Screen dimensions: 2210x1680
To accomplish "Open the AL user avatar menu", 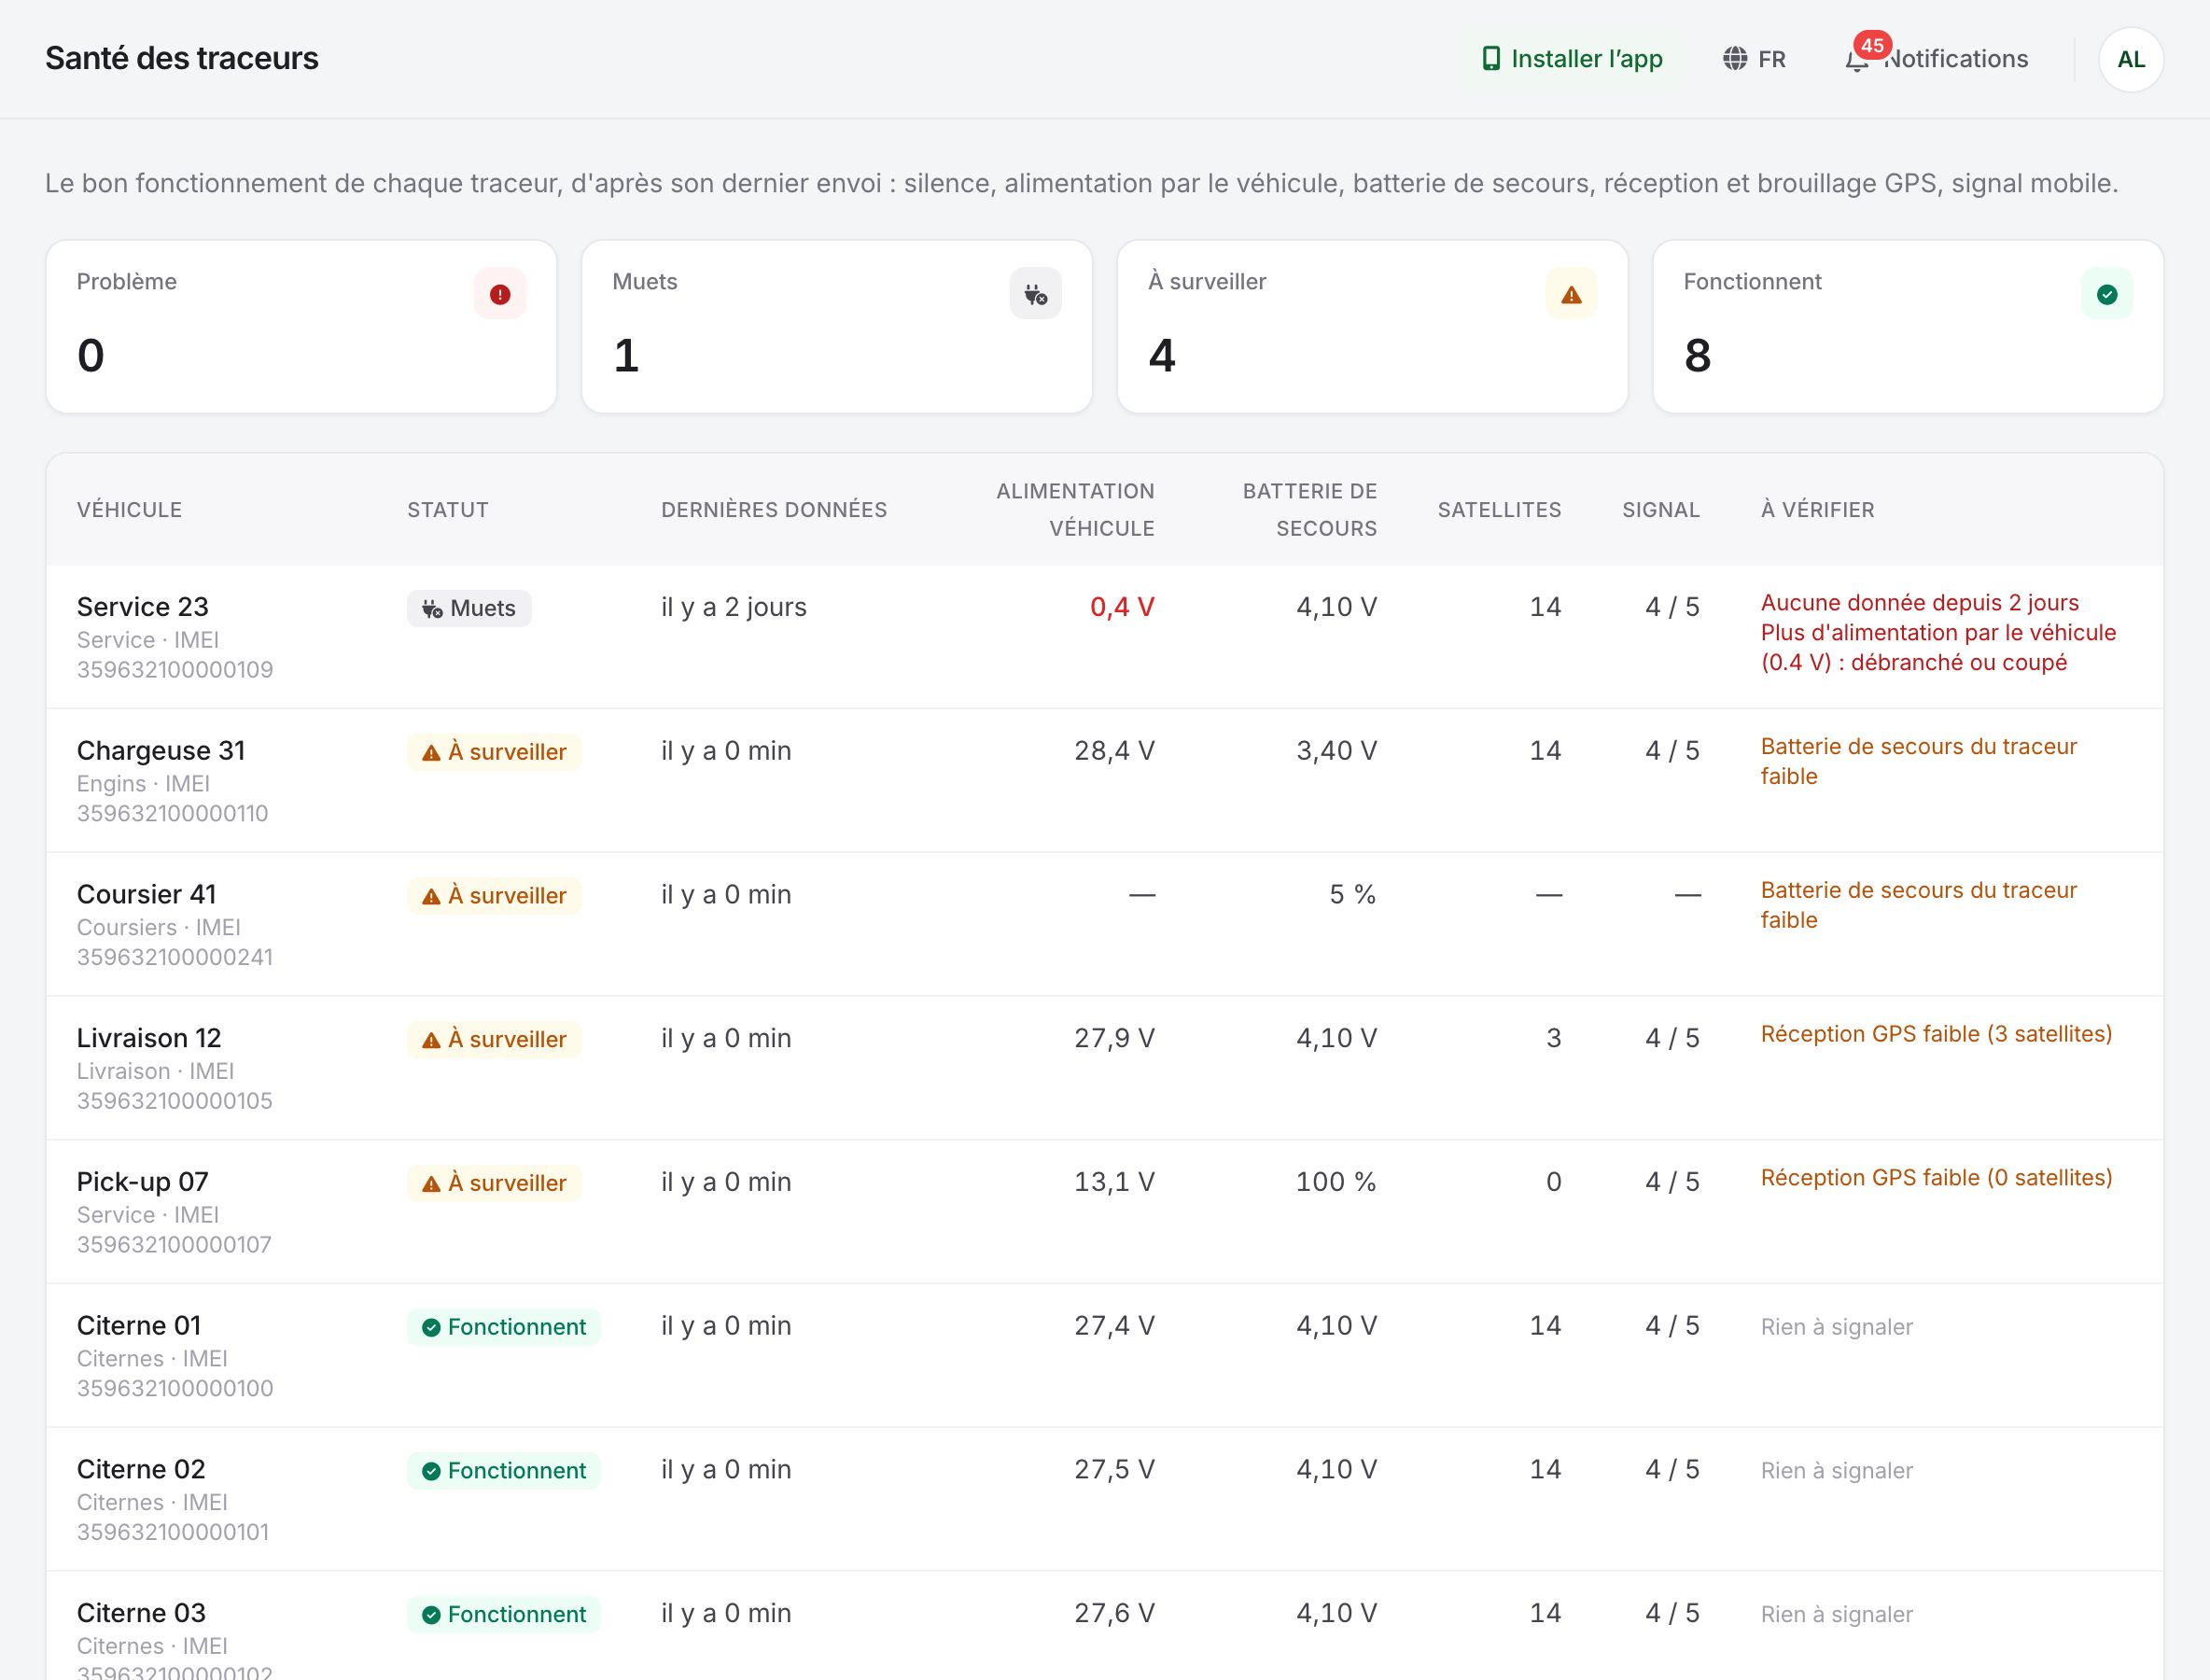I will 2131,59.
